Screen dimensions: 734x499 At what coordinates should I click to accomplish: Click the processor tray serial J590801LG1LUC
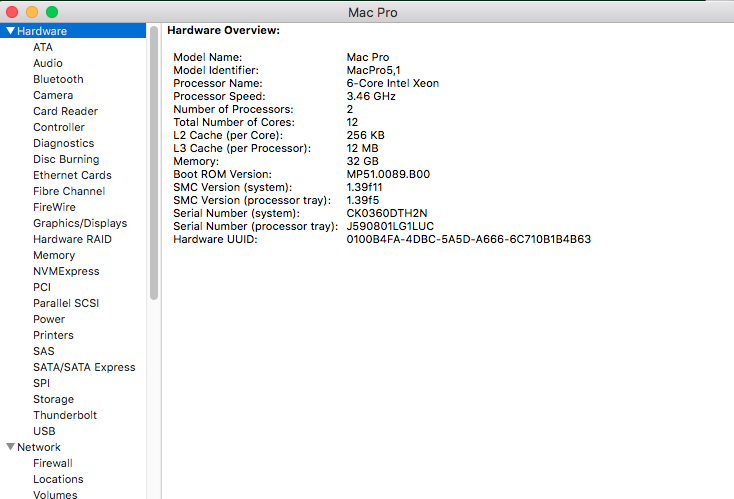click(x=390, y=226)
